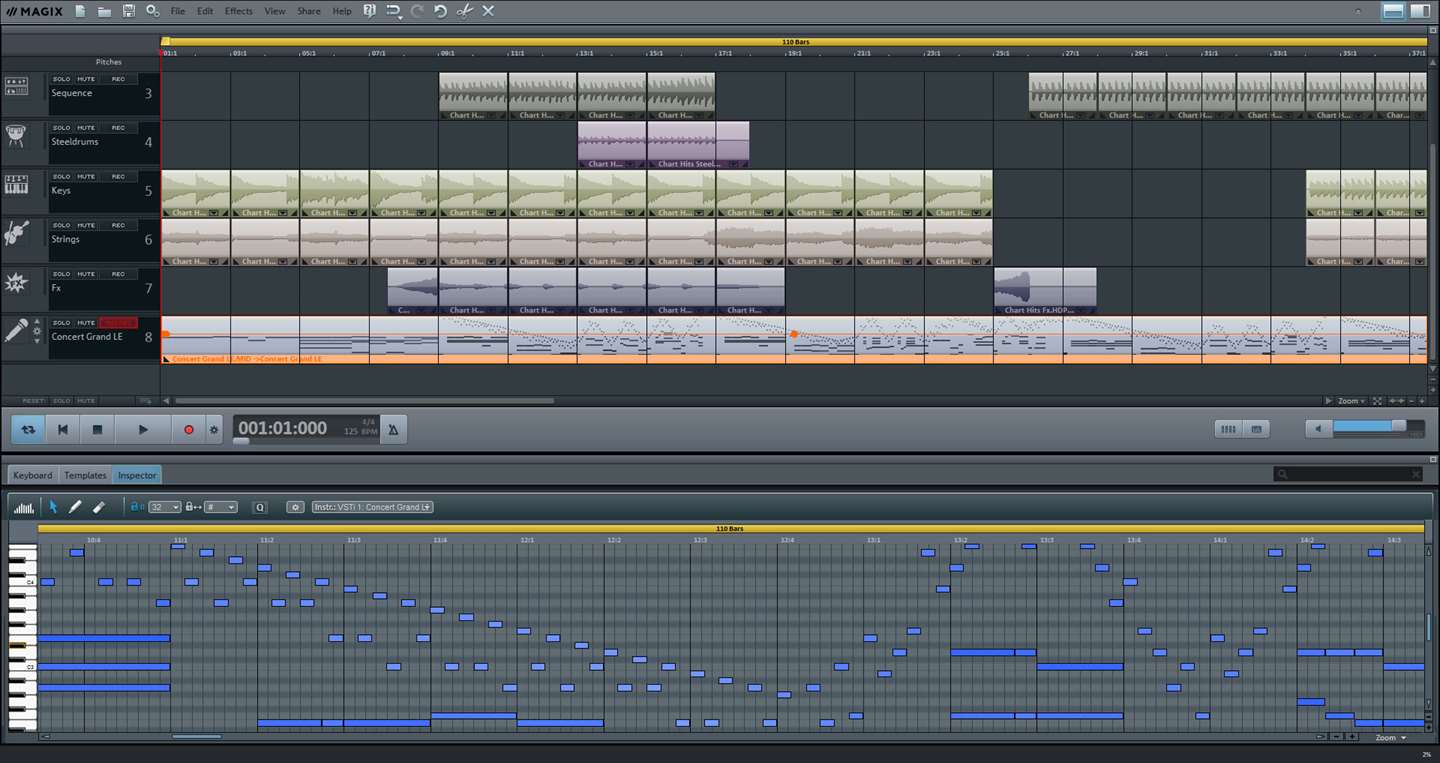Open the Effects menu
Screen dimensions: 1440x763
tap(238, 11)
